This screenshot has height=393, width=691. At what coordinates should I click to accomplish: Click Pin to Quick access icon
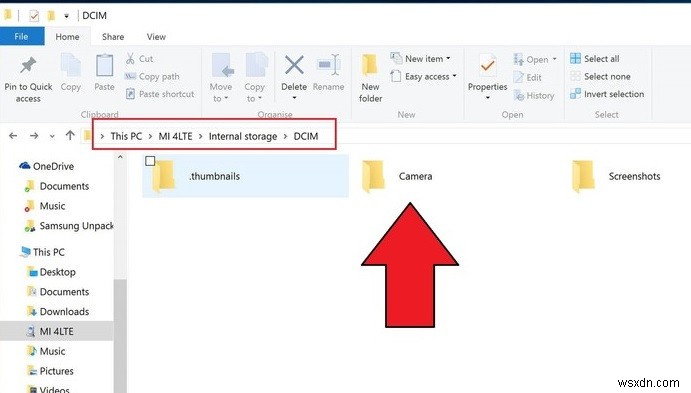point(28,66)
